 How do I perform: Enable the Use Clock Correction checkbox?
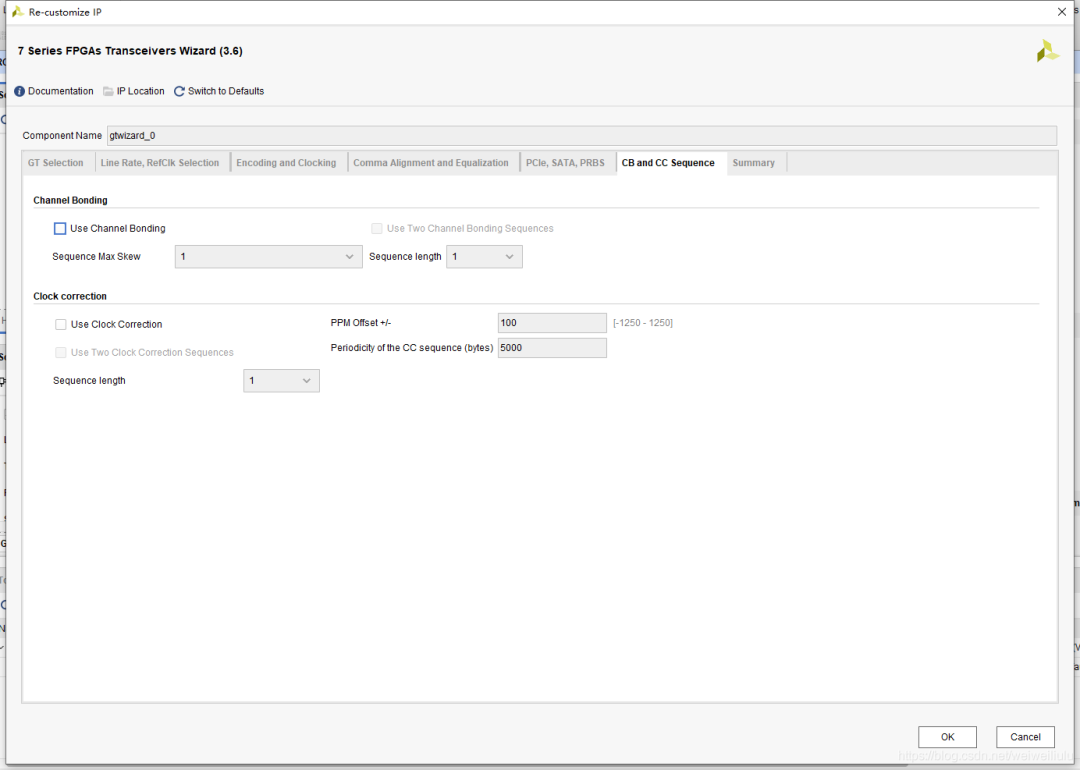click(x=61, y=324)
